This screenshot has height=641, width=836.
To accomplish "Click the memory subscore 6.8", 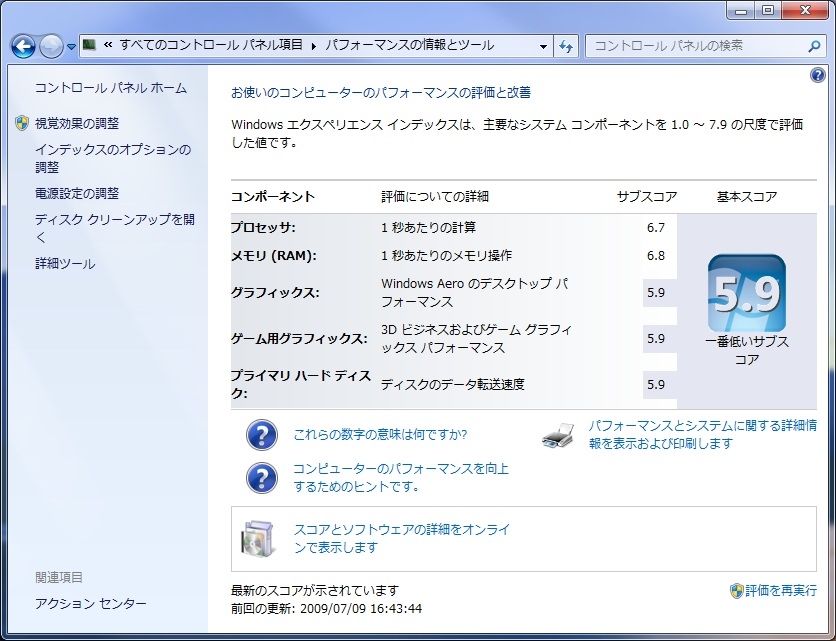I will click(x=656, y=256).
